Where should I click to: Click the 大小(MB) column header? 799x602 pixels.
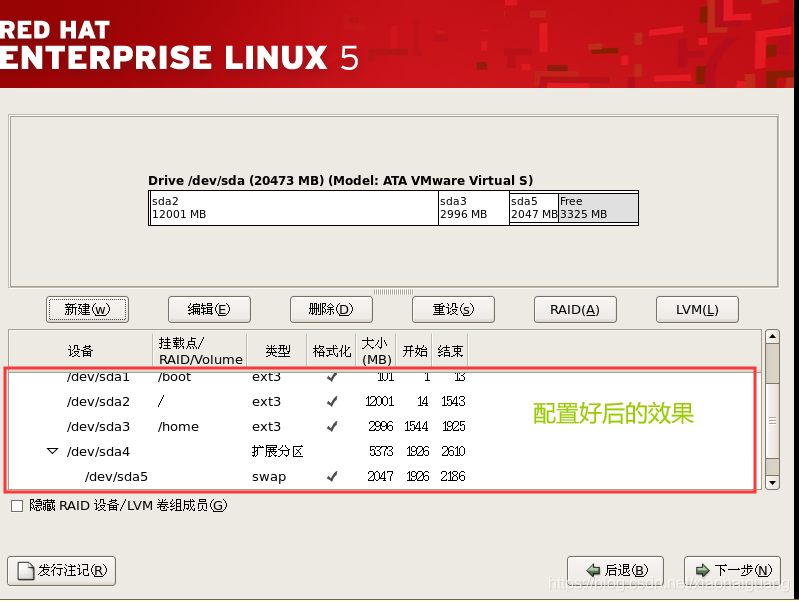(376, 351)
